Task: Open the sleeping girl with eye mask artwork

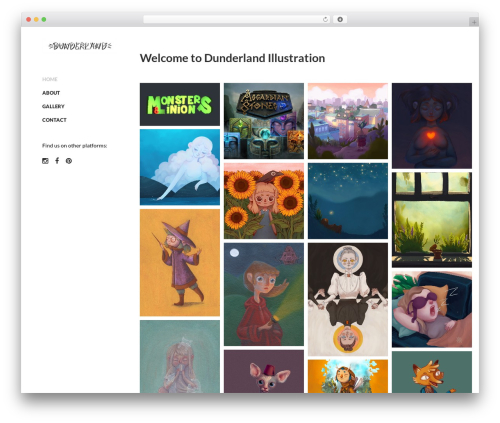Action: tap(432, 309)
